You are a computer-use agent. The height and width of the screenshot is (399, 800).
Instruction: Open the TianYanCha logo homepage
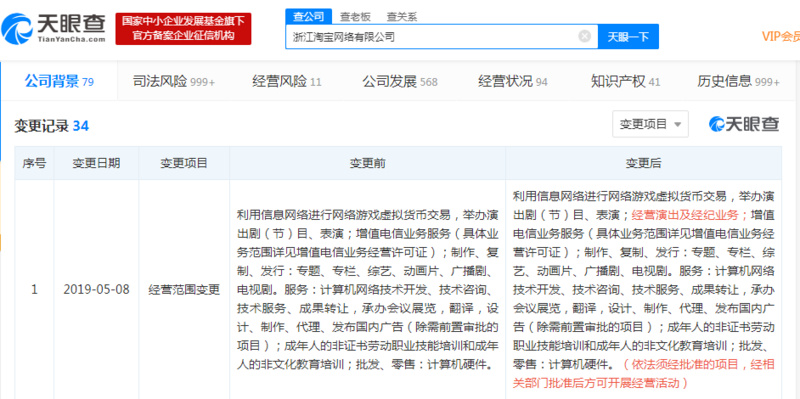point(54,29)
